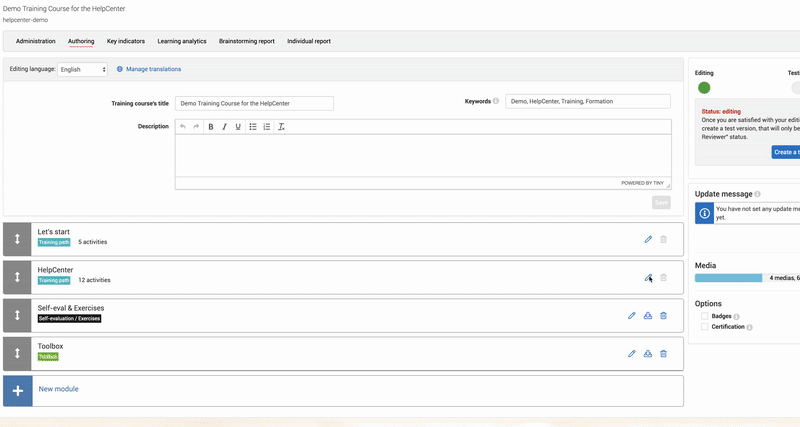This screenshot has width=800, height=427.
Task: Click the Let's start module title
Action: coord(54,232)
